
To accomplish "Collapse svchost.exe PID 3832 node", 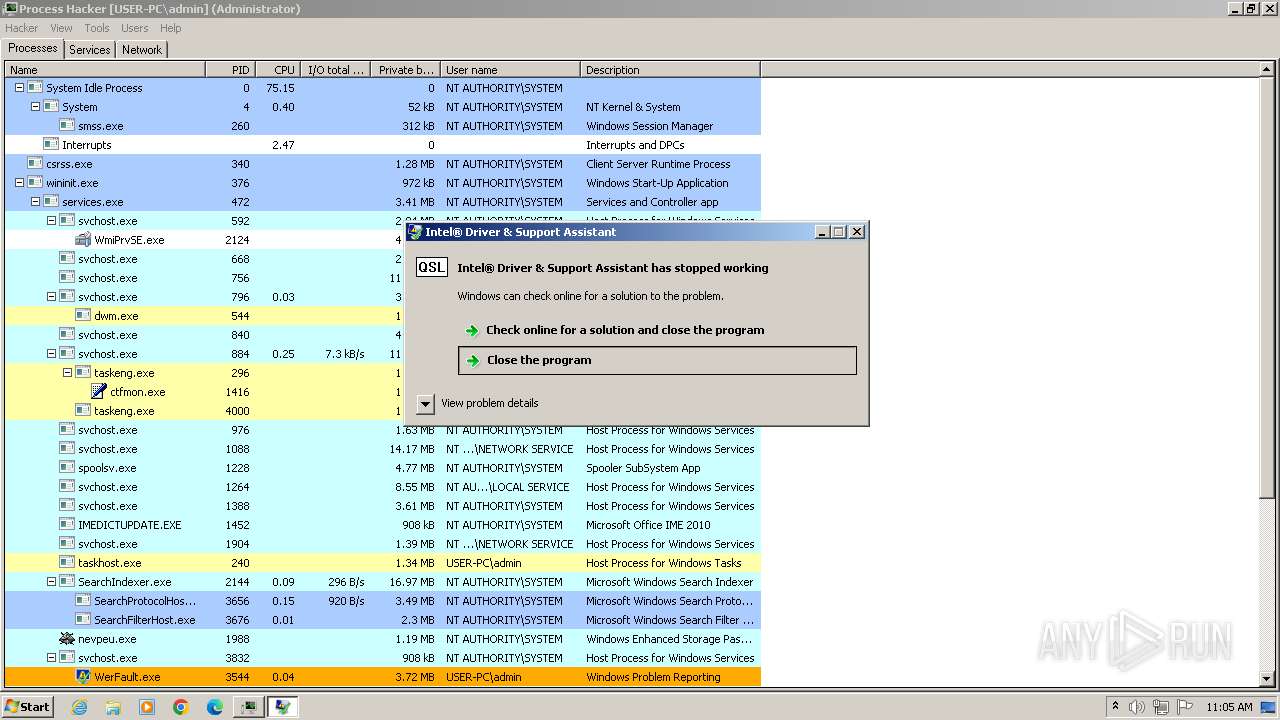I will 51,658.
